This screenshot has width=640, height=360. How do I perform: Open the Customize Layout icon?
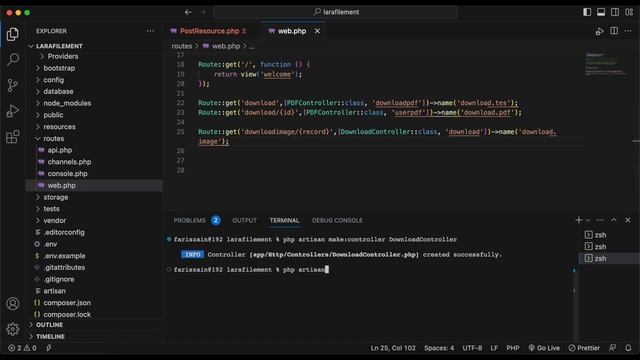629,12
